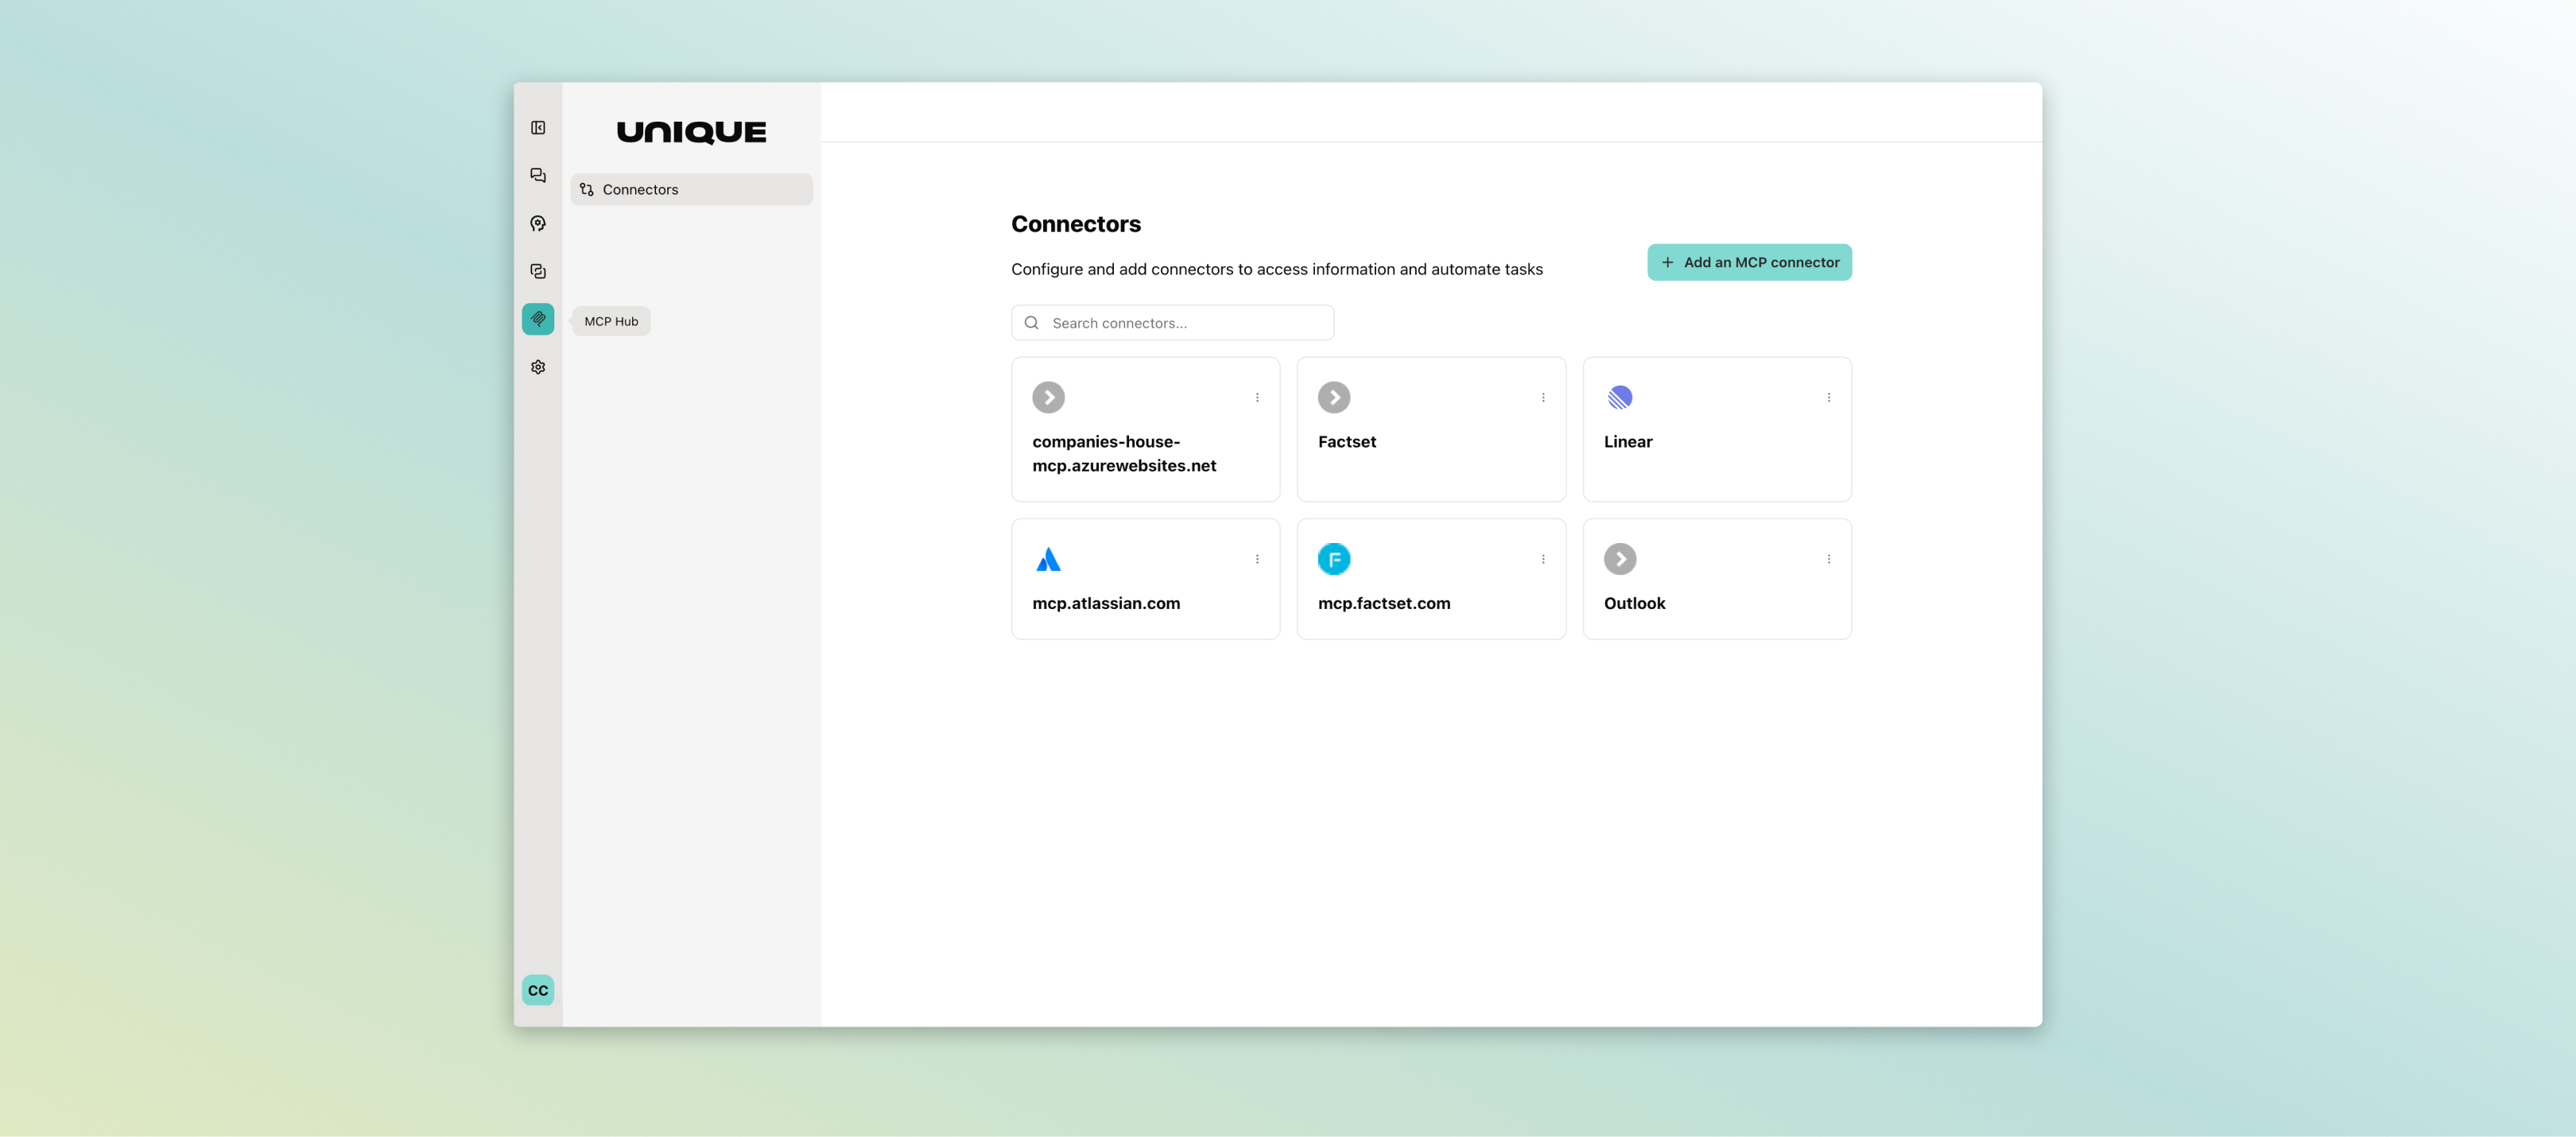Click the 'Configure and add connectors' description text
The width and height of the screenshot is (2576, 1137).
1277,269
